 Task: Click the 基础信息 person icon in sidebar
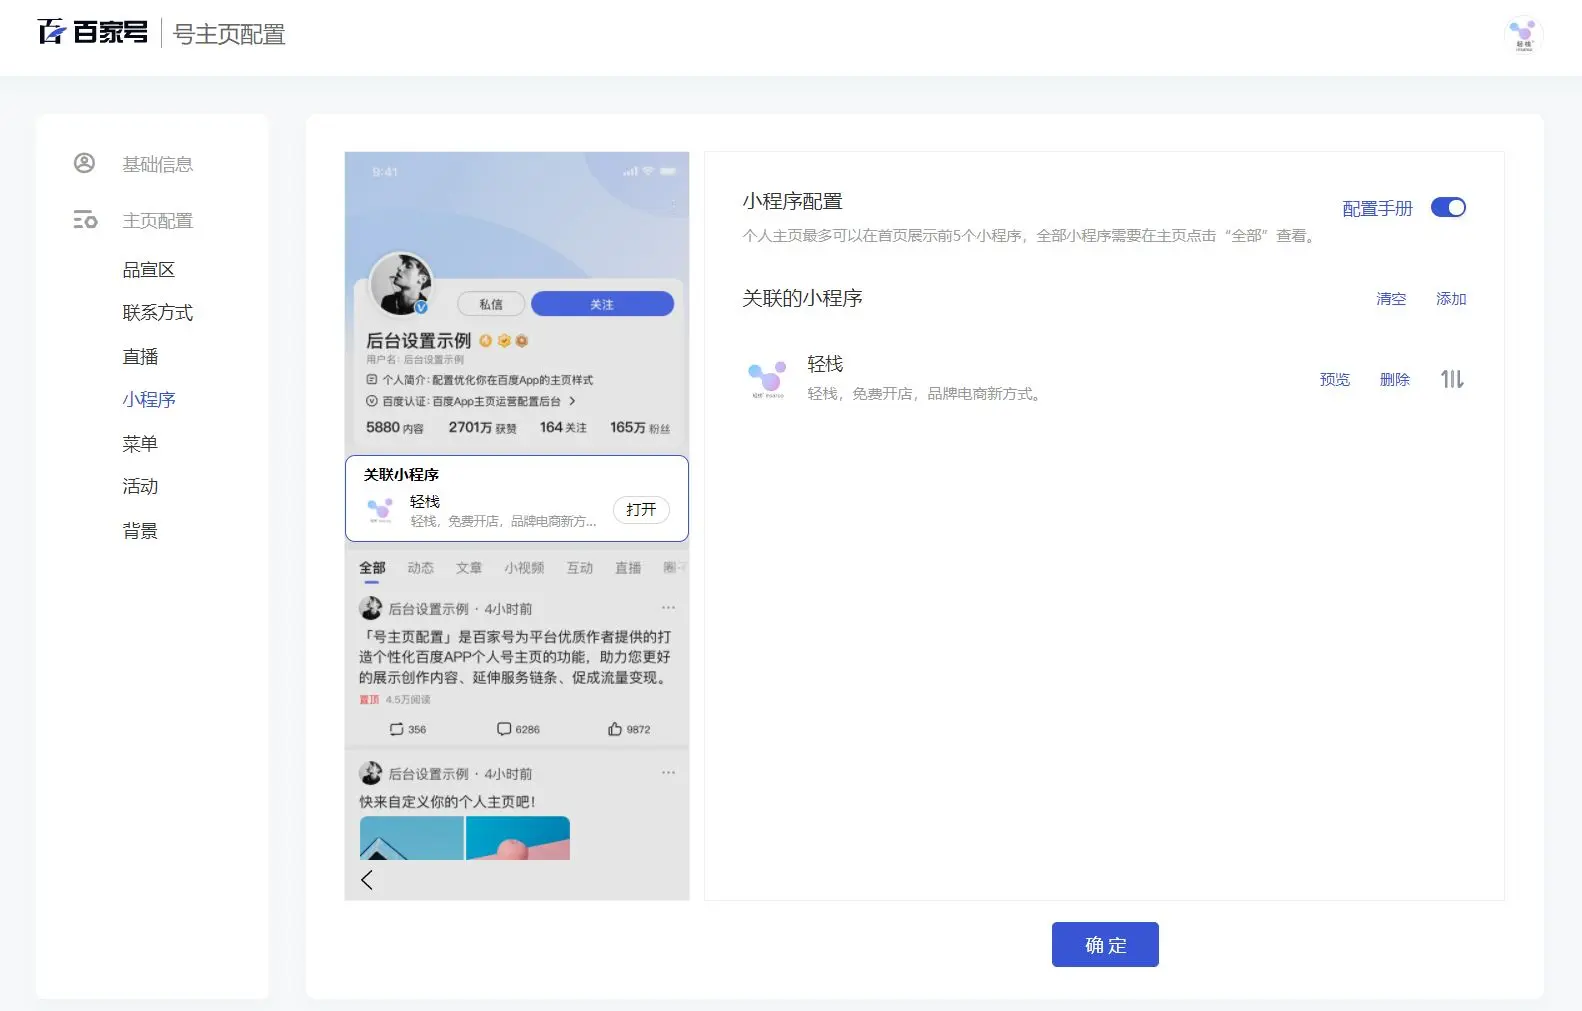(85, 163)
